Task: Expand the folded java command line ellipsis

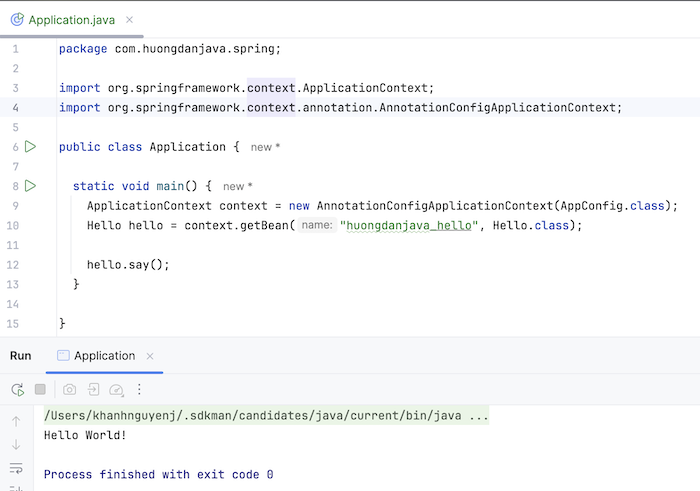Action: coord(478,415)
